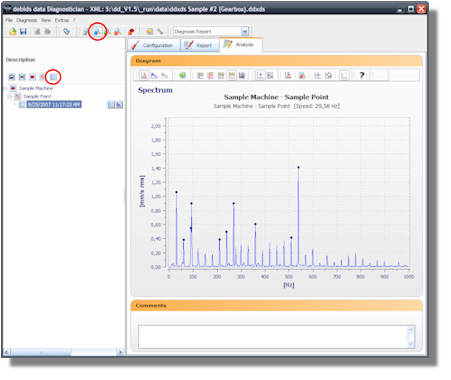Click the question mark help icon
The image size is (451, 380).
click(x=362, y=75)
